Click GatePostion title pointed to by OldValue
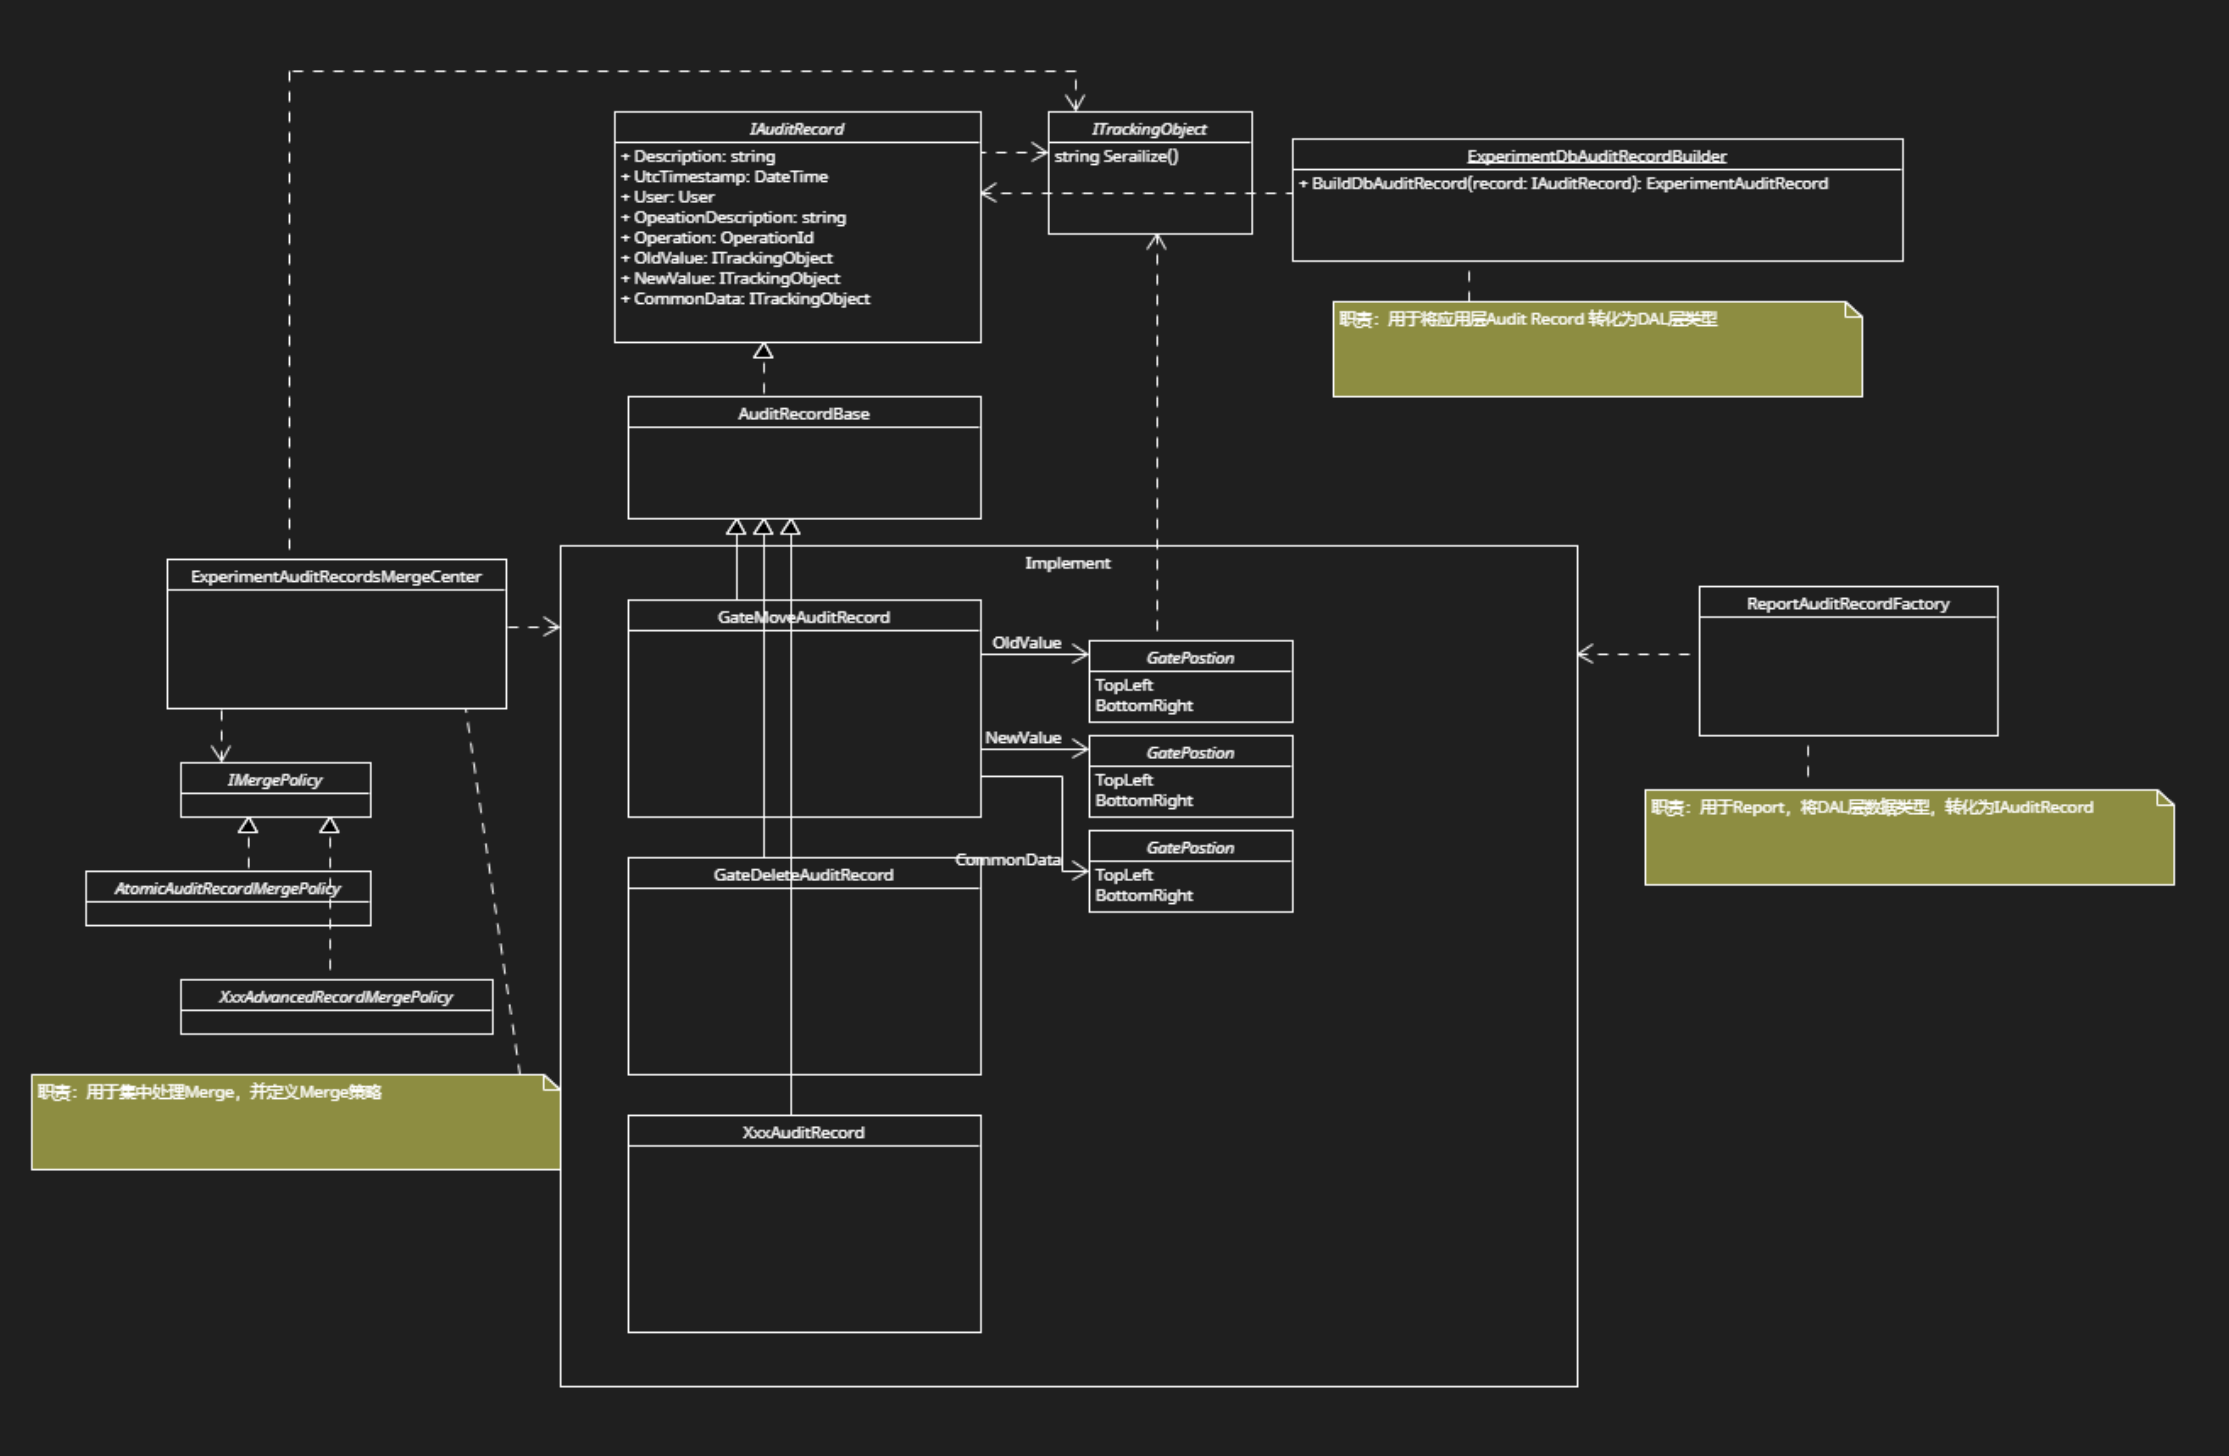 [1190, 658]
